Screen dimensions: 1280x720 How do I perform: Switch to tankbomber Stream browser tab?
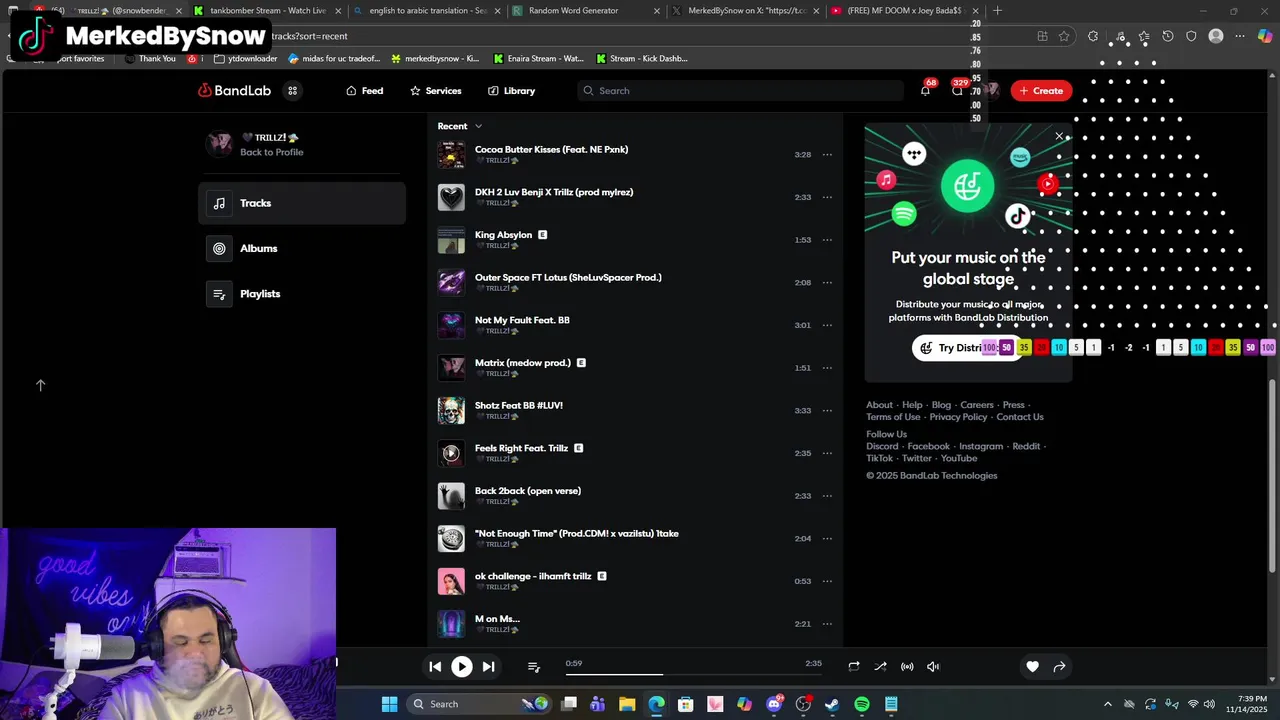[x=260, y=11]
